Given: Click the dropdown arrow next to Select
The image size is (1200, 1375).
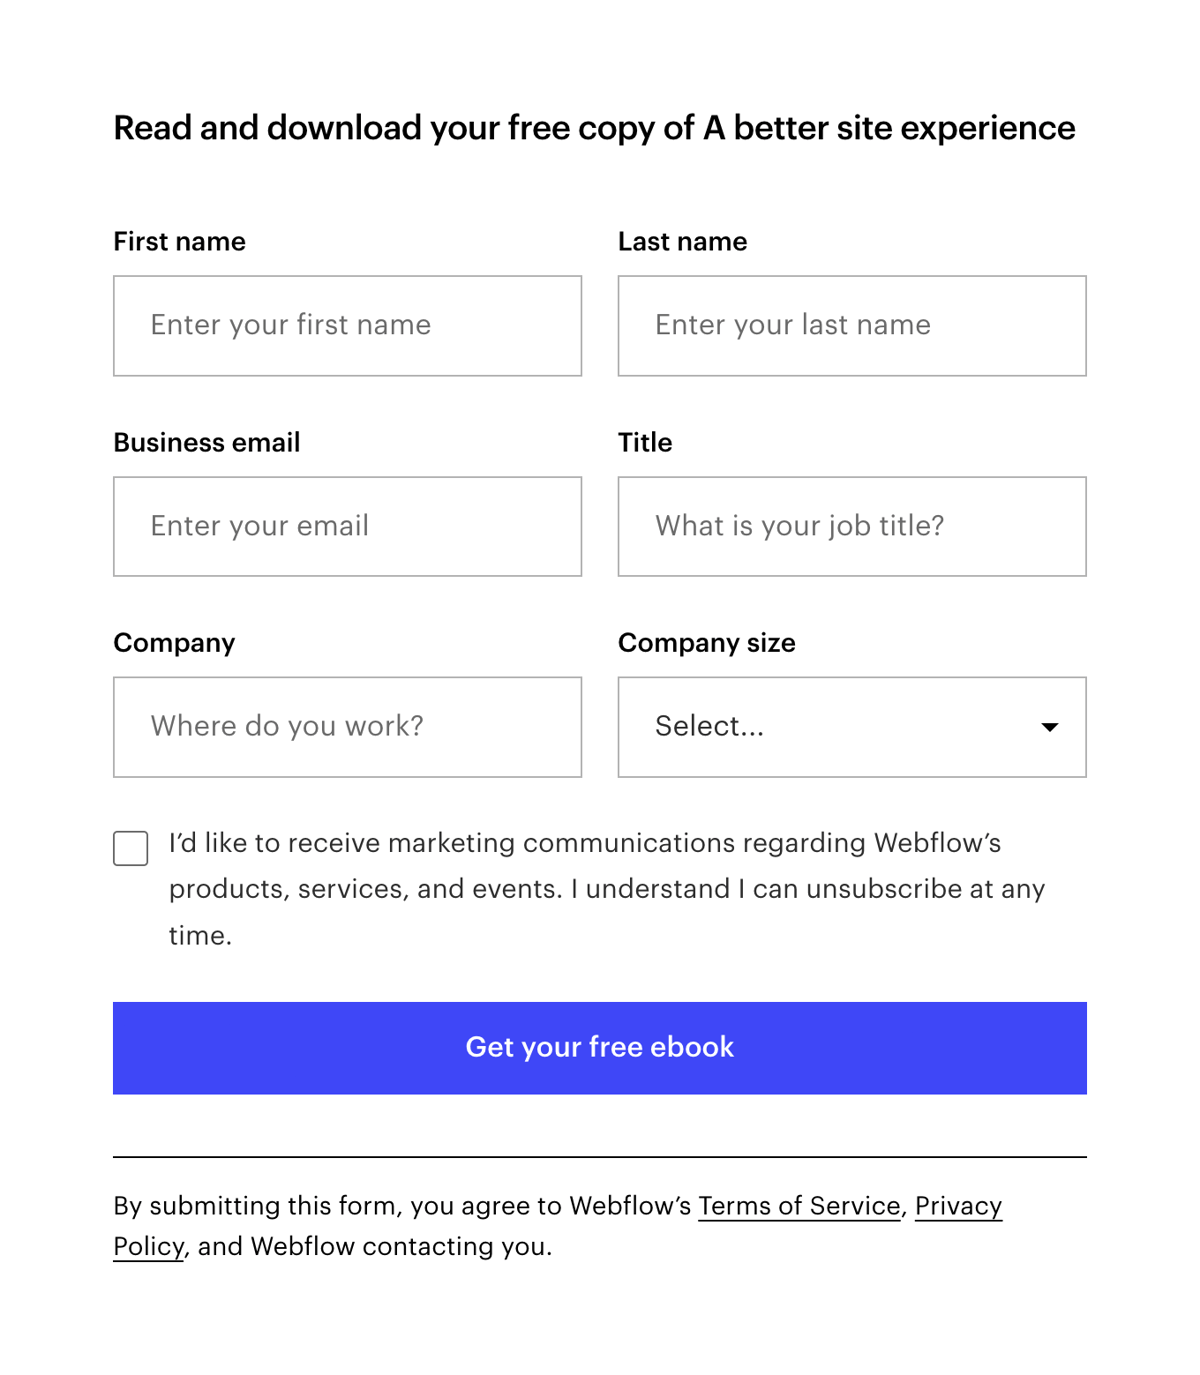Looking at the screenshot, I should coord(1049,727).
